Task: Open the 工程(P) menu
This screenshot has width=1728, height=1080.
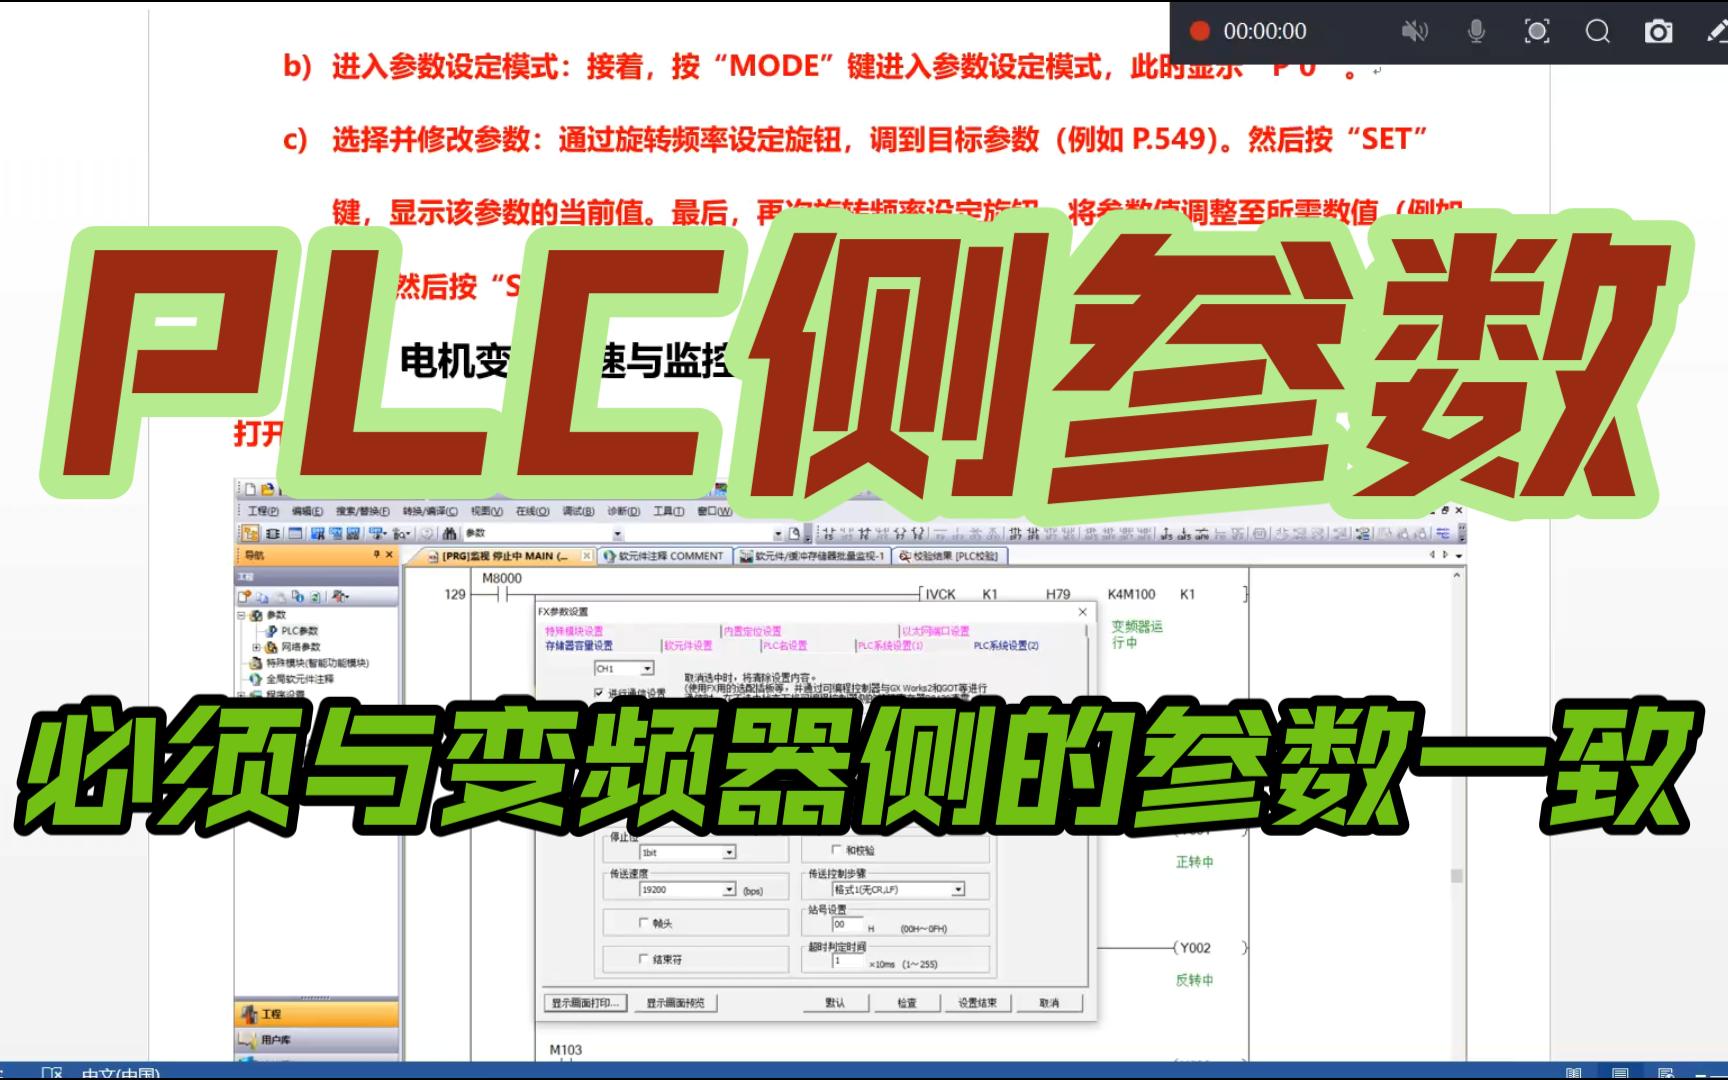Action: coord(263,511)
